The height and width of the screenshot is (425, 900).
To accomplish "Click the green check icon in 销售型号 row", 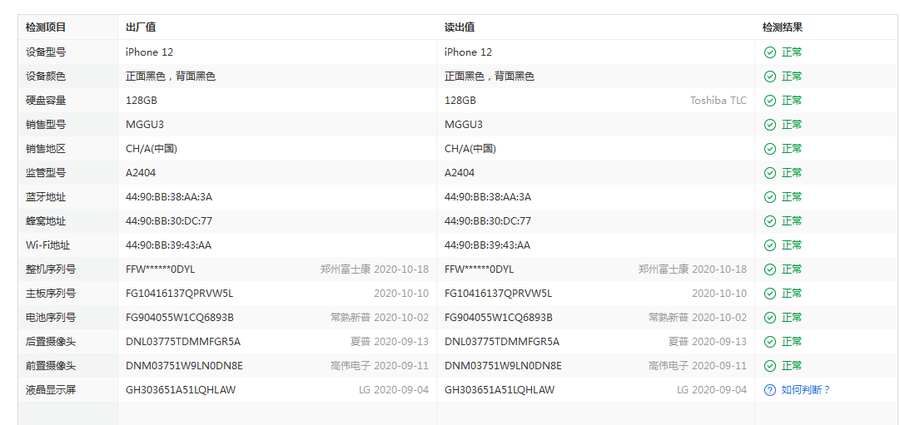I will 770,125.
